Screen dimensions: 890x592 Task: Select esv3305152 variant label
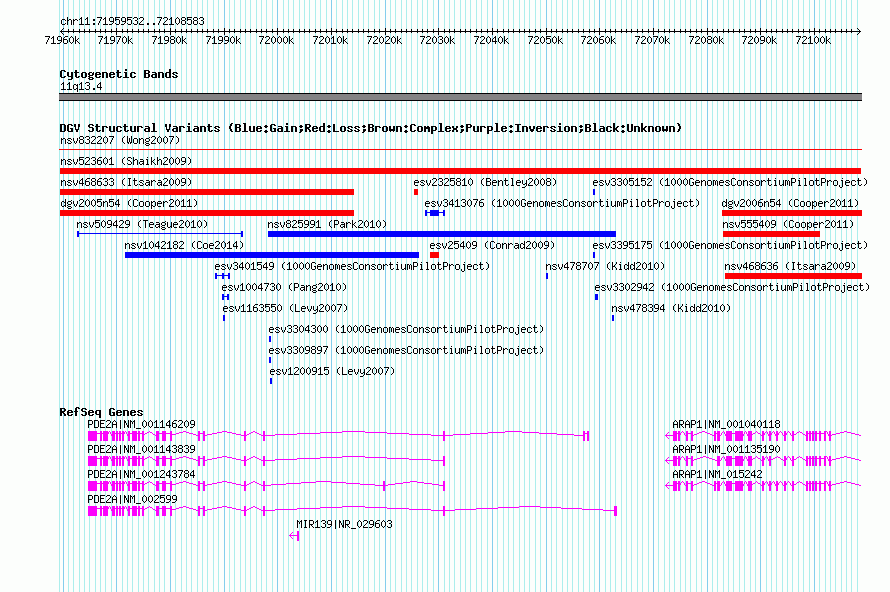tap(730, 182)
